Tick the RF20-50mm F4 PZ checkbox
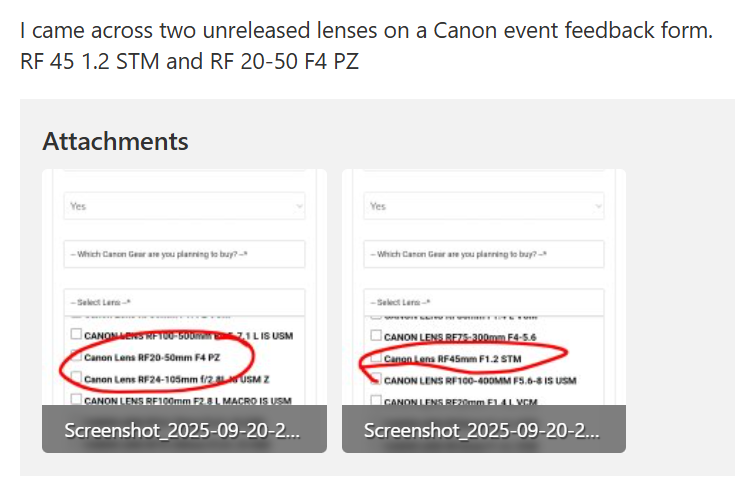 click(76, 356)
